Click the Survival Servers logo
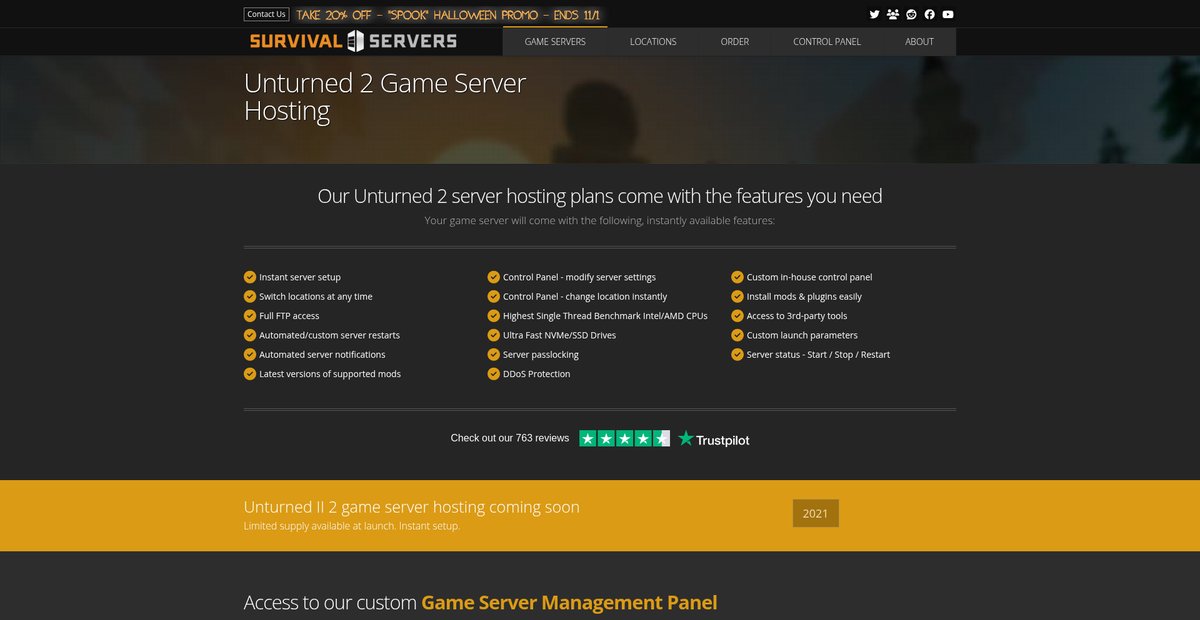1200x620 pixels. coord(353,41)
